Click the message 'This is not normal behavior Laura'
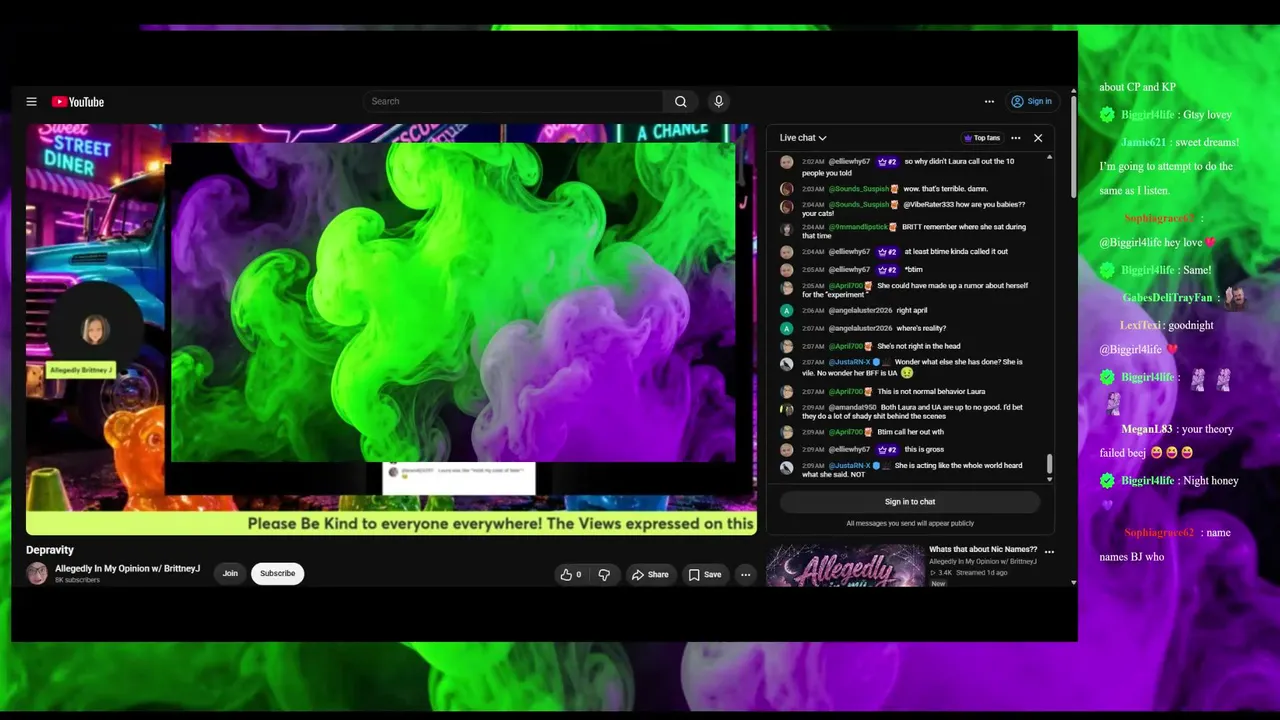The image size is (1280, 720). [931, 392]
